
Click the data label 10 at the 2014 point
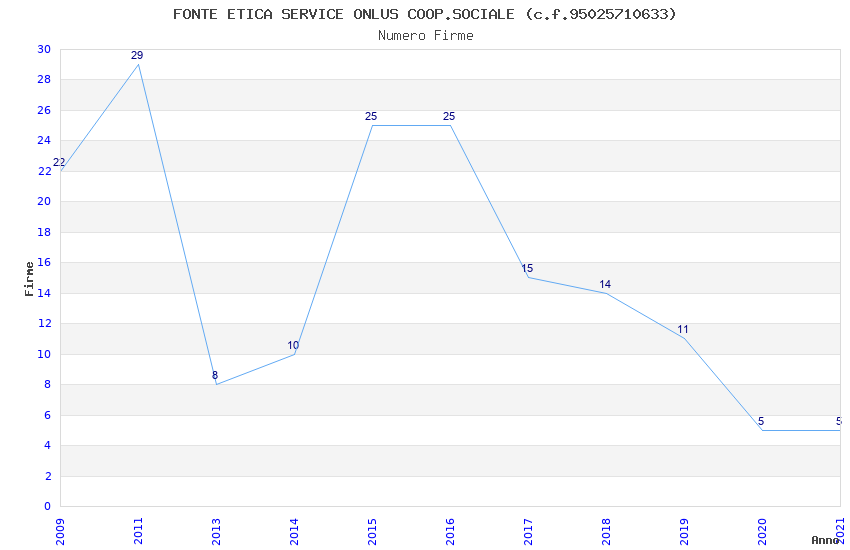[x=293, y=345]
